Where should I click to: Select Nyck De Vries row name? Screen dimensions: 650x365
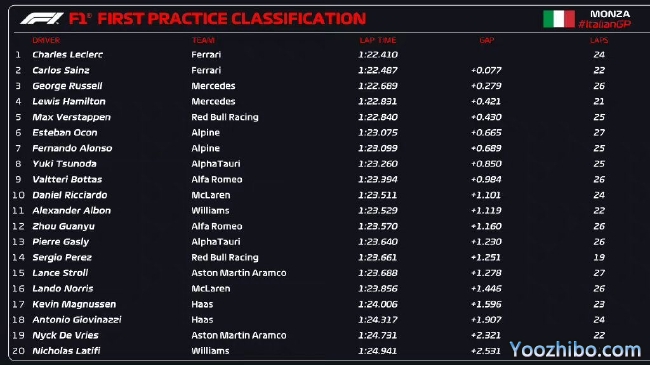65,335
